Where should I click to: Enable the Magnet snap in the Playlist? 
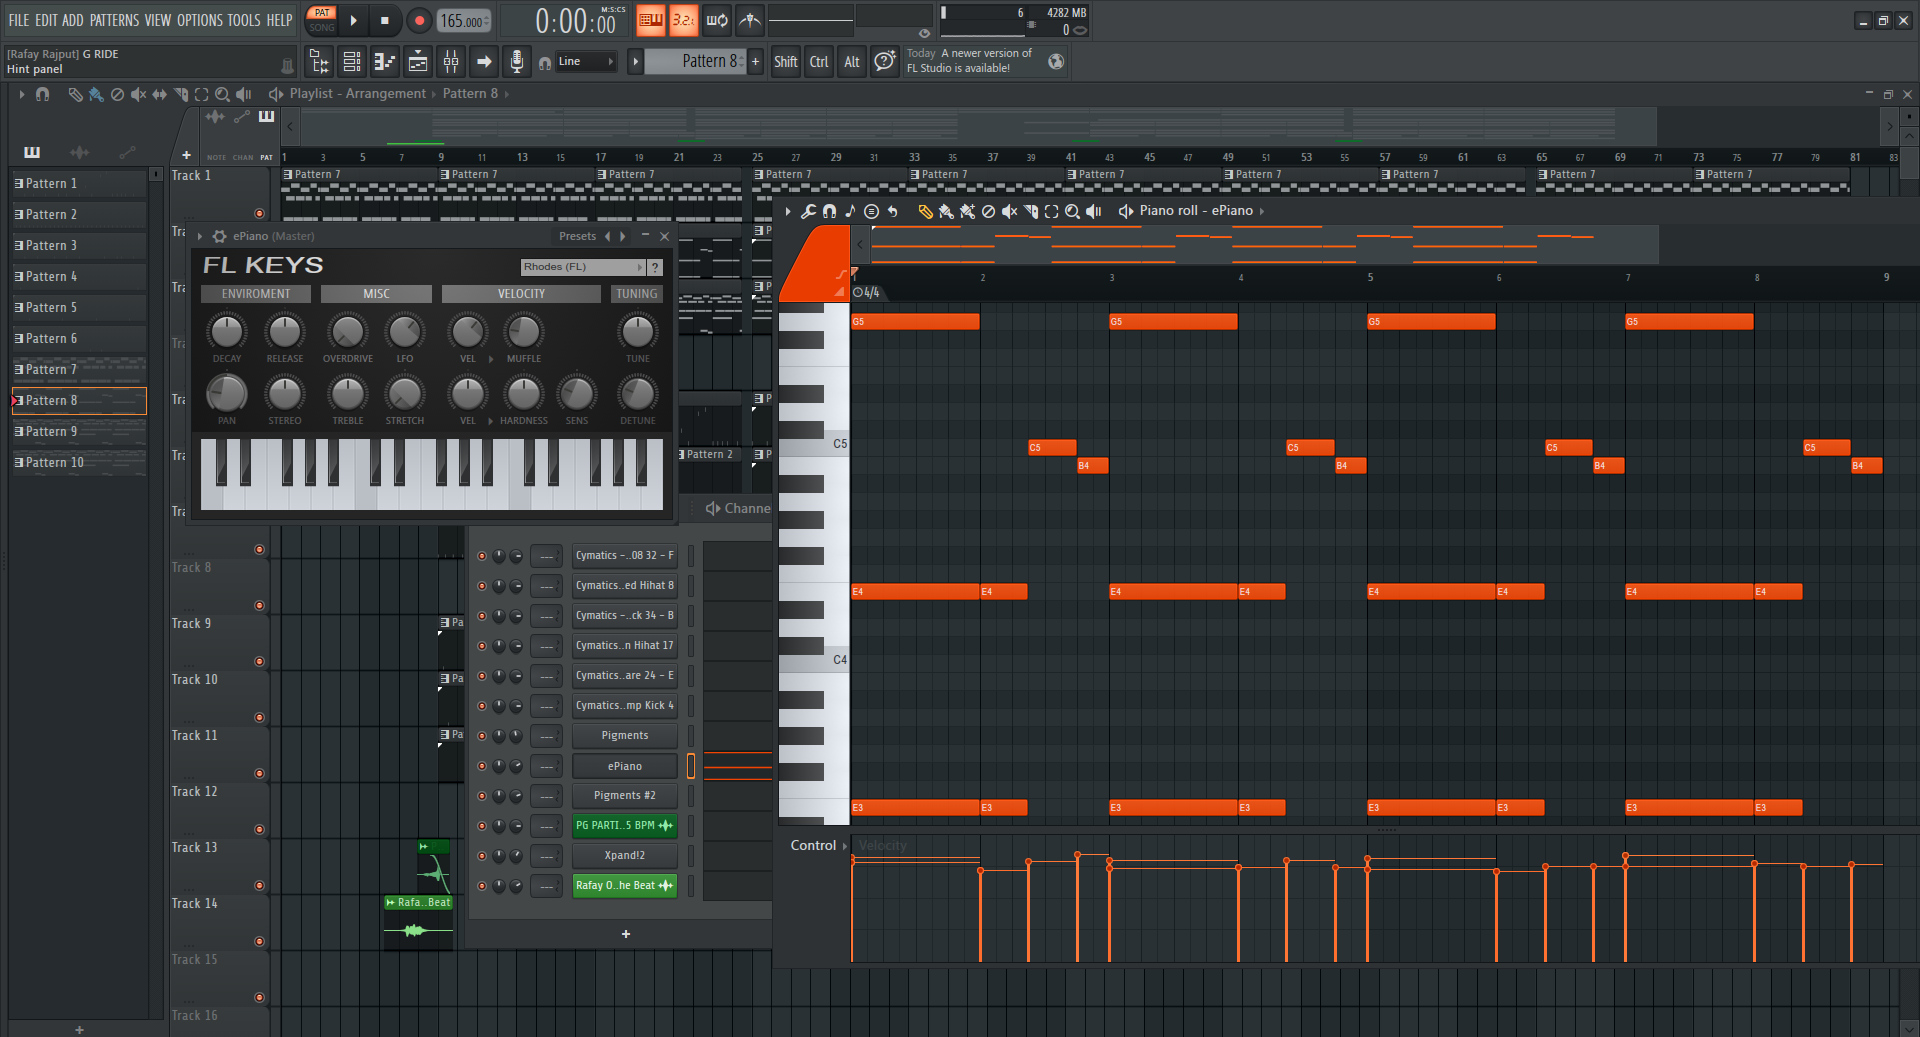coord(42,94)
